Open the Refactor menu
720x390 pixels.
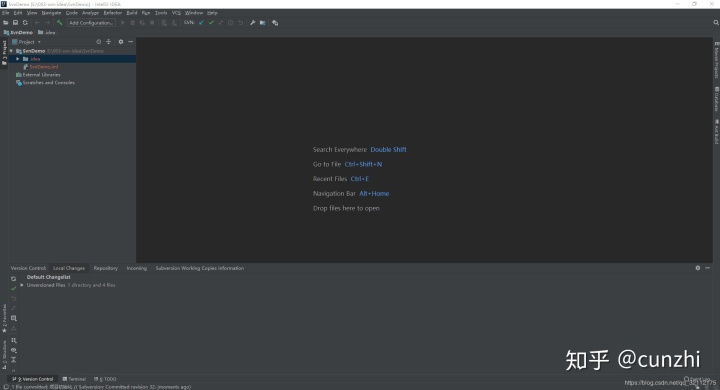112,13
